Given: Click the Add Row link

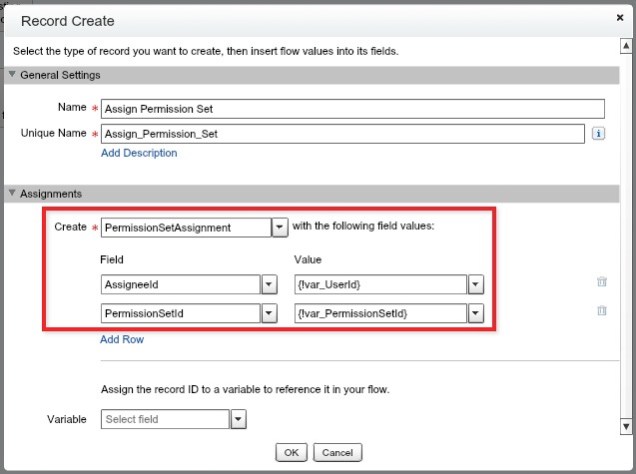Looking at the screenshot, I should [122, 339].
